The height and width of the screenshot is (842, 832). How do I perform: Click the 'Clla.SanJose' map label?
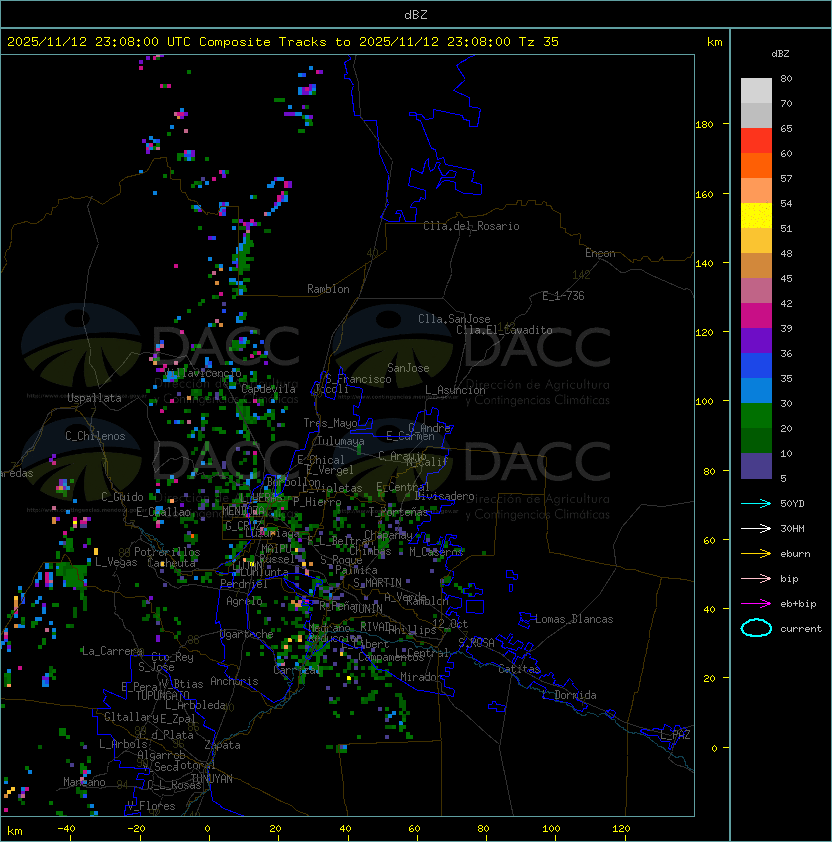coord(454,319)
